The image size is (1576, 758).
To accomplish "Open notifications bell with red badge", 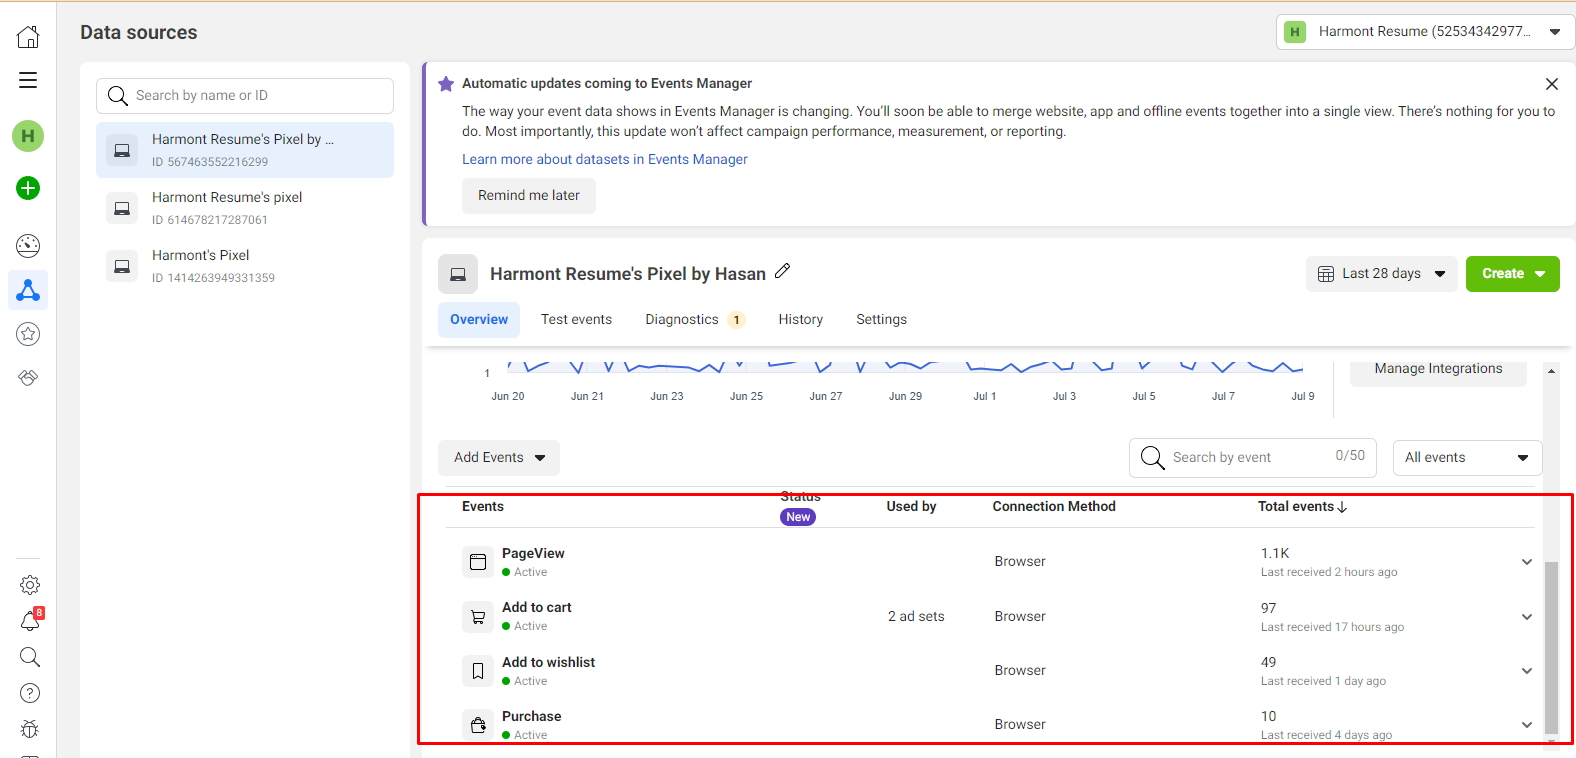I will click(x=30, y=621).
